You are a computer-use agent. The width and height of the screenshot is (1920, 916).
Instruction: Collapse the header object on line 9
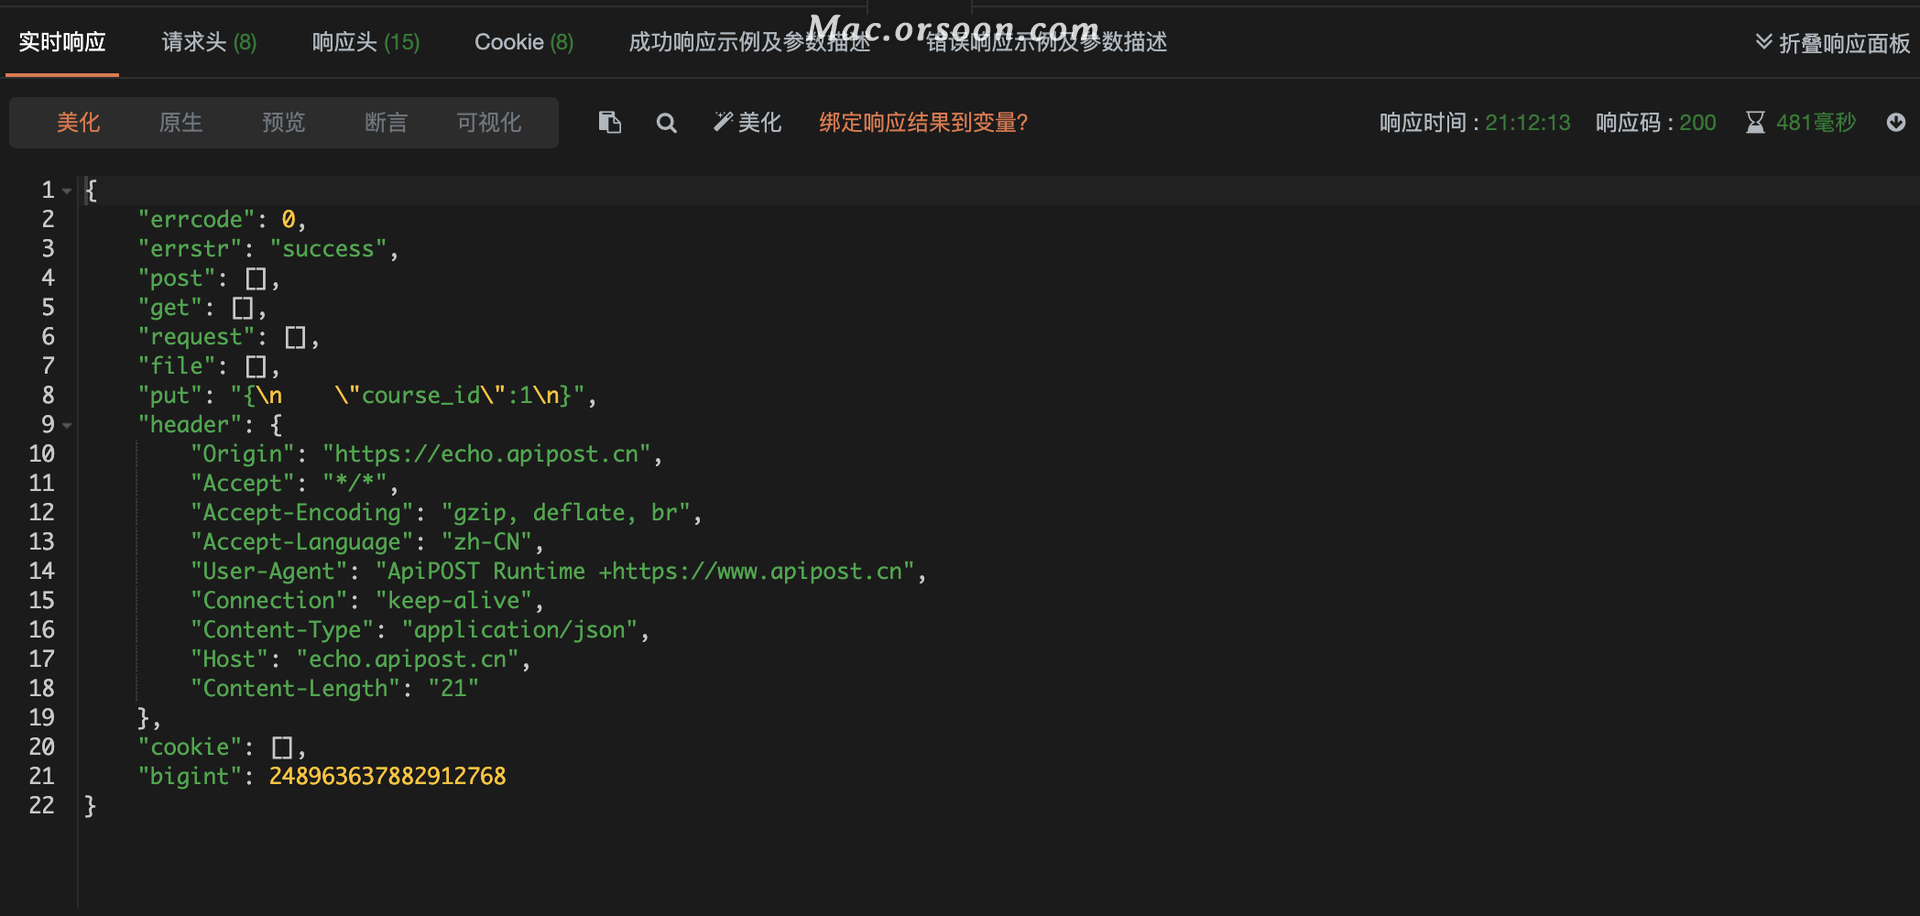coord(67,425)
